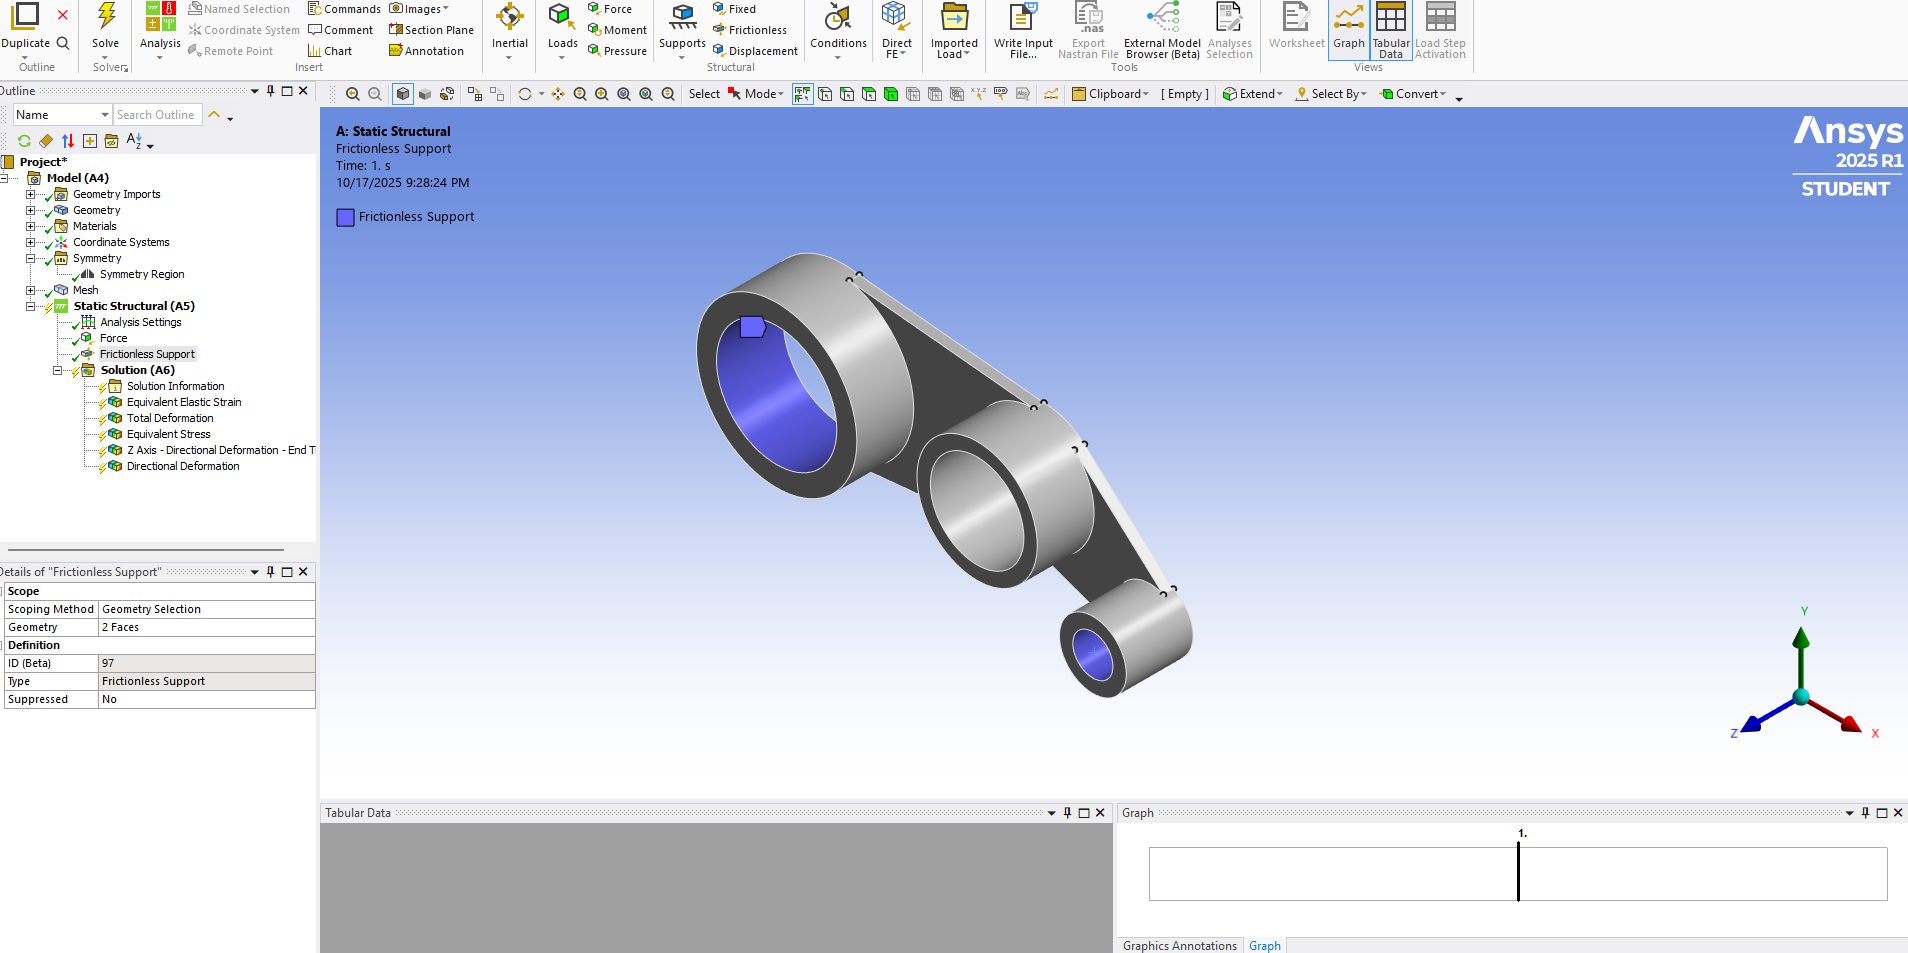
Task: Open the Analysis button menu
Action: [160, 31]
